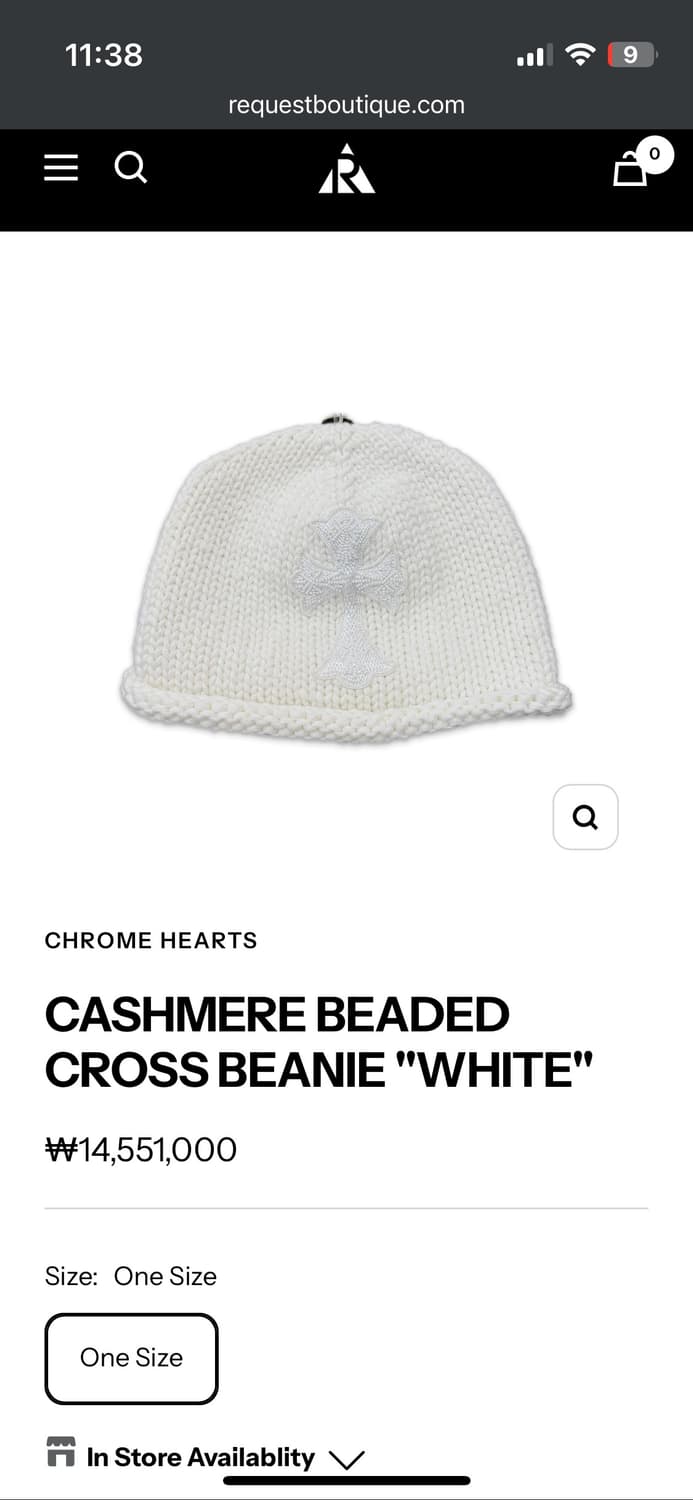Open the shopping bag cart
Image resolution: width=693 pixels, height=1500 pixels.
pos(630,168)
